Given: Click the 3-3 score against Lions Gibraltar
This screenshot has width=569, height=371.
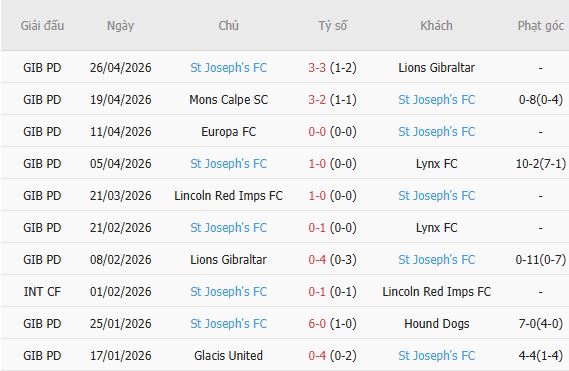Looking at the screenshot, I should point(317,68).
